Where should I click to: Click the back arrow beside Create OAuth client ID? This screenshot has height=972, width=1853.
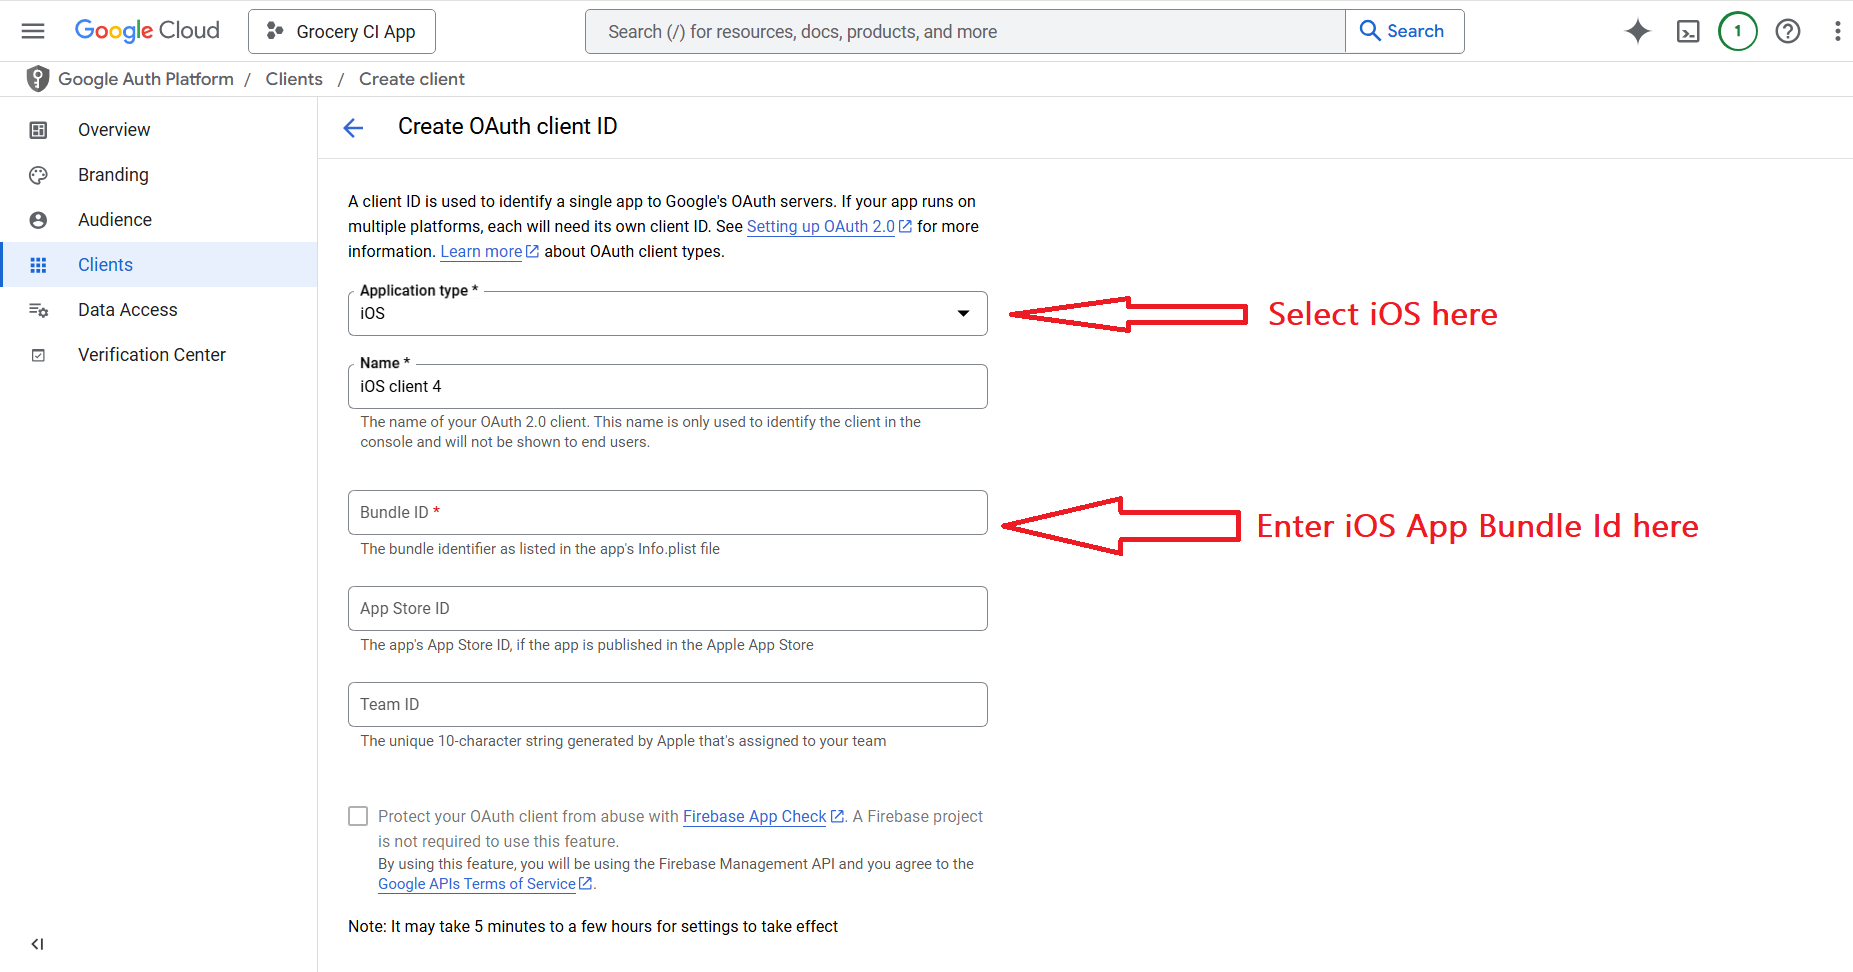(353, 128)
